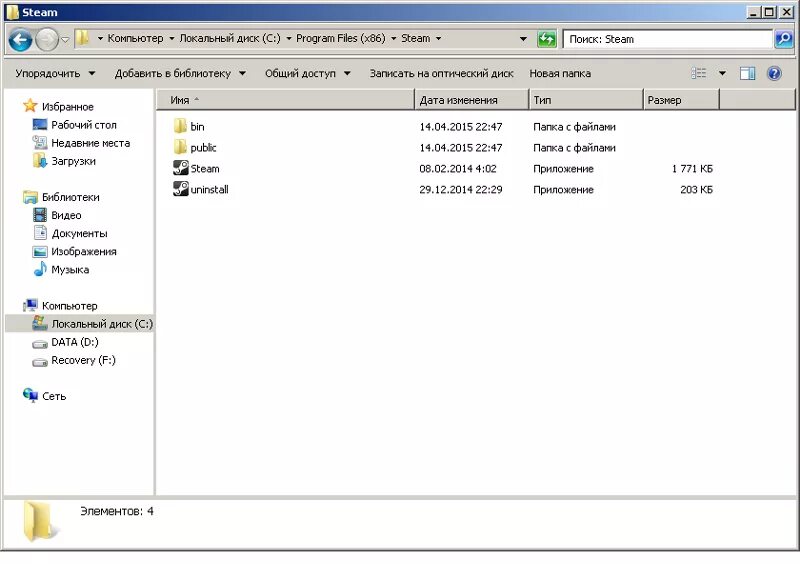Select Компьютер in the breadcrumb path

tap(135, 38)
